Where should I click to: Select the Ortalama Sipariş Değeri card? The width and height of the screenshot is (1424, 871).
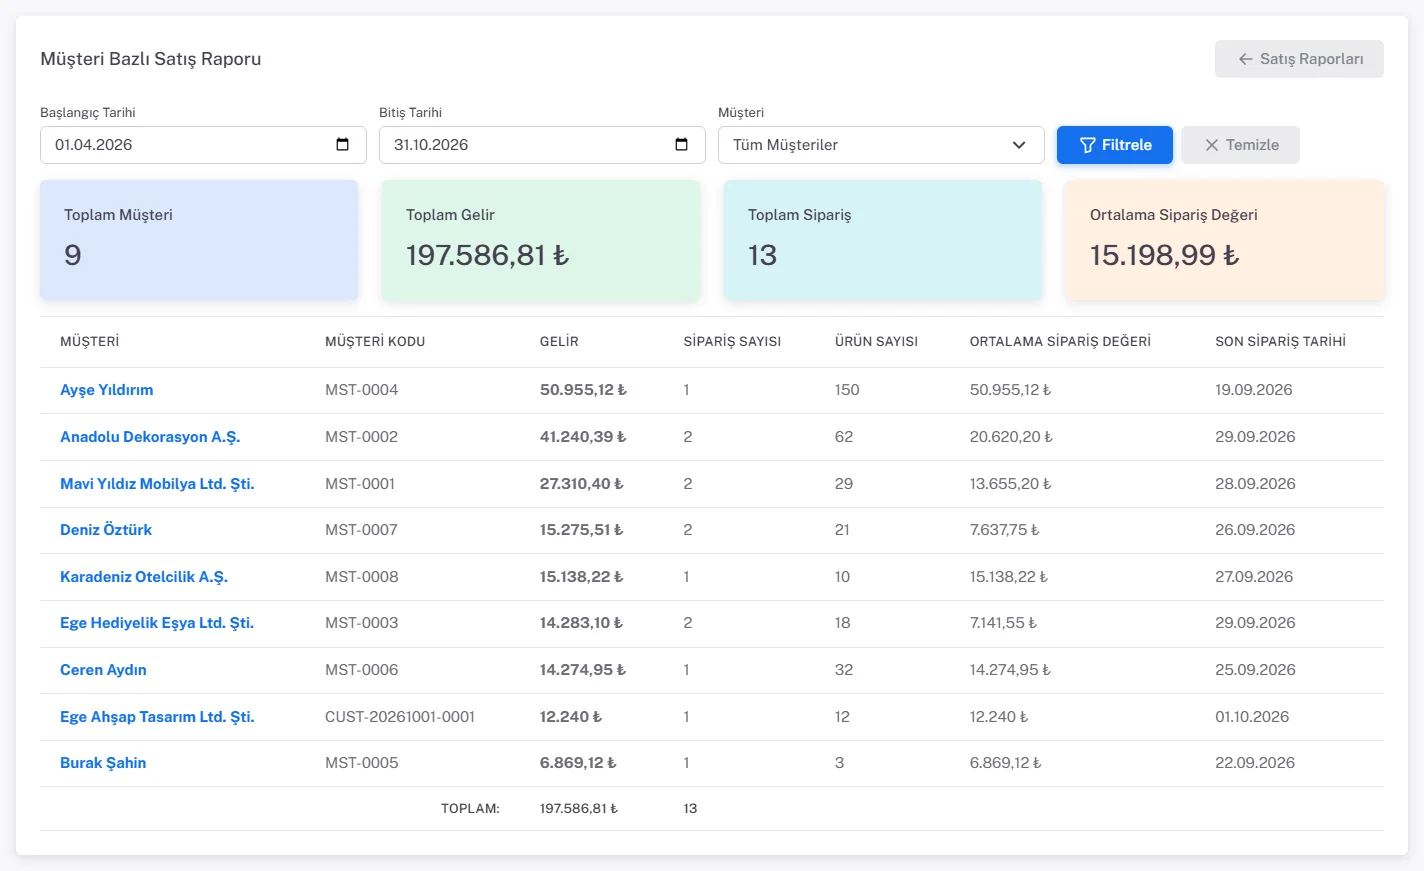[1225, 240]
